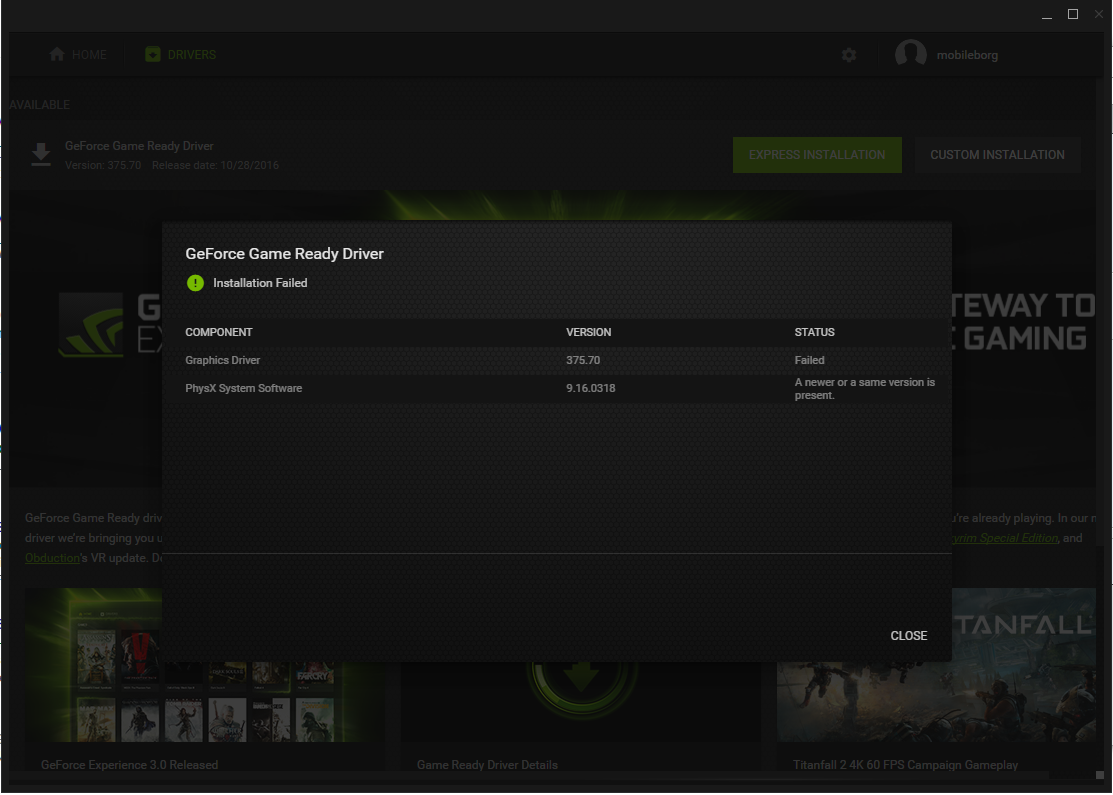Open the mobileborg account name

tap(967, 55)
